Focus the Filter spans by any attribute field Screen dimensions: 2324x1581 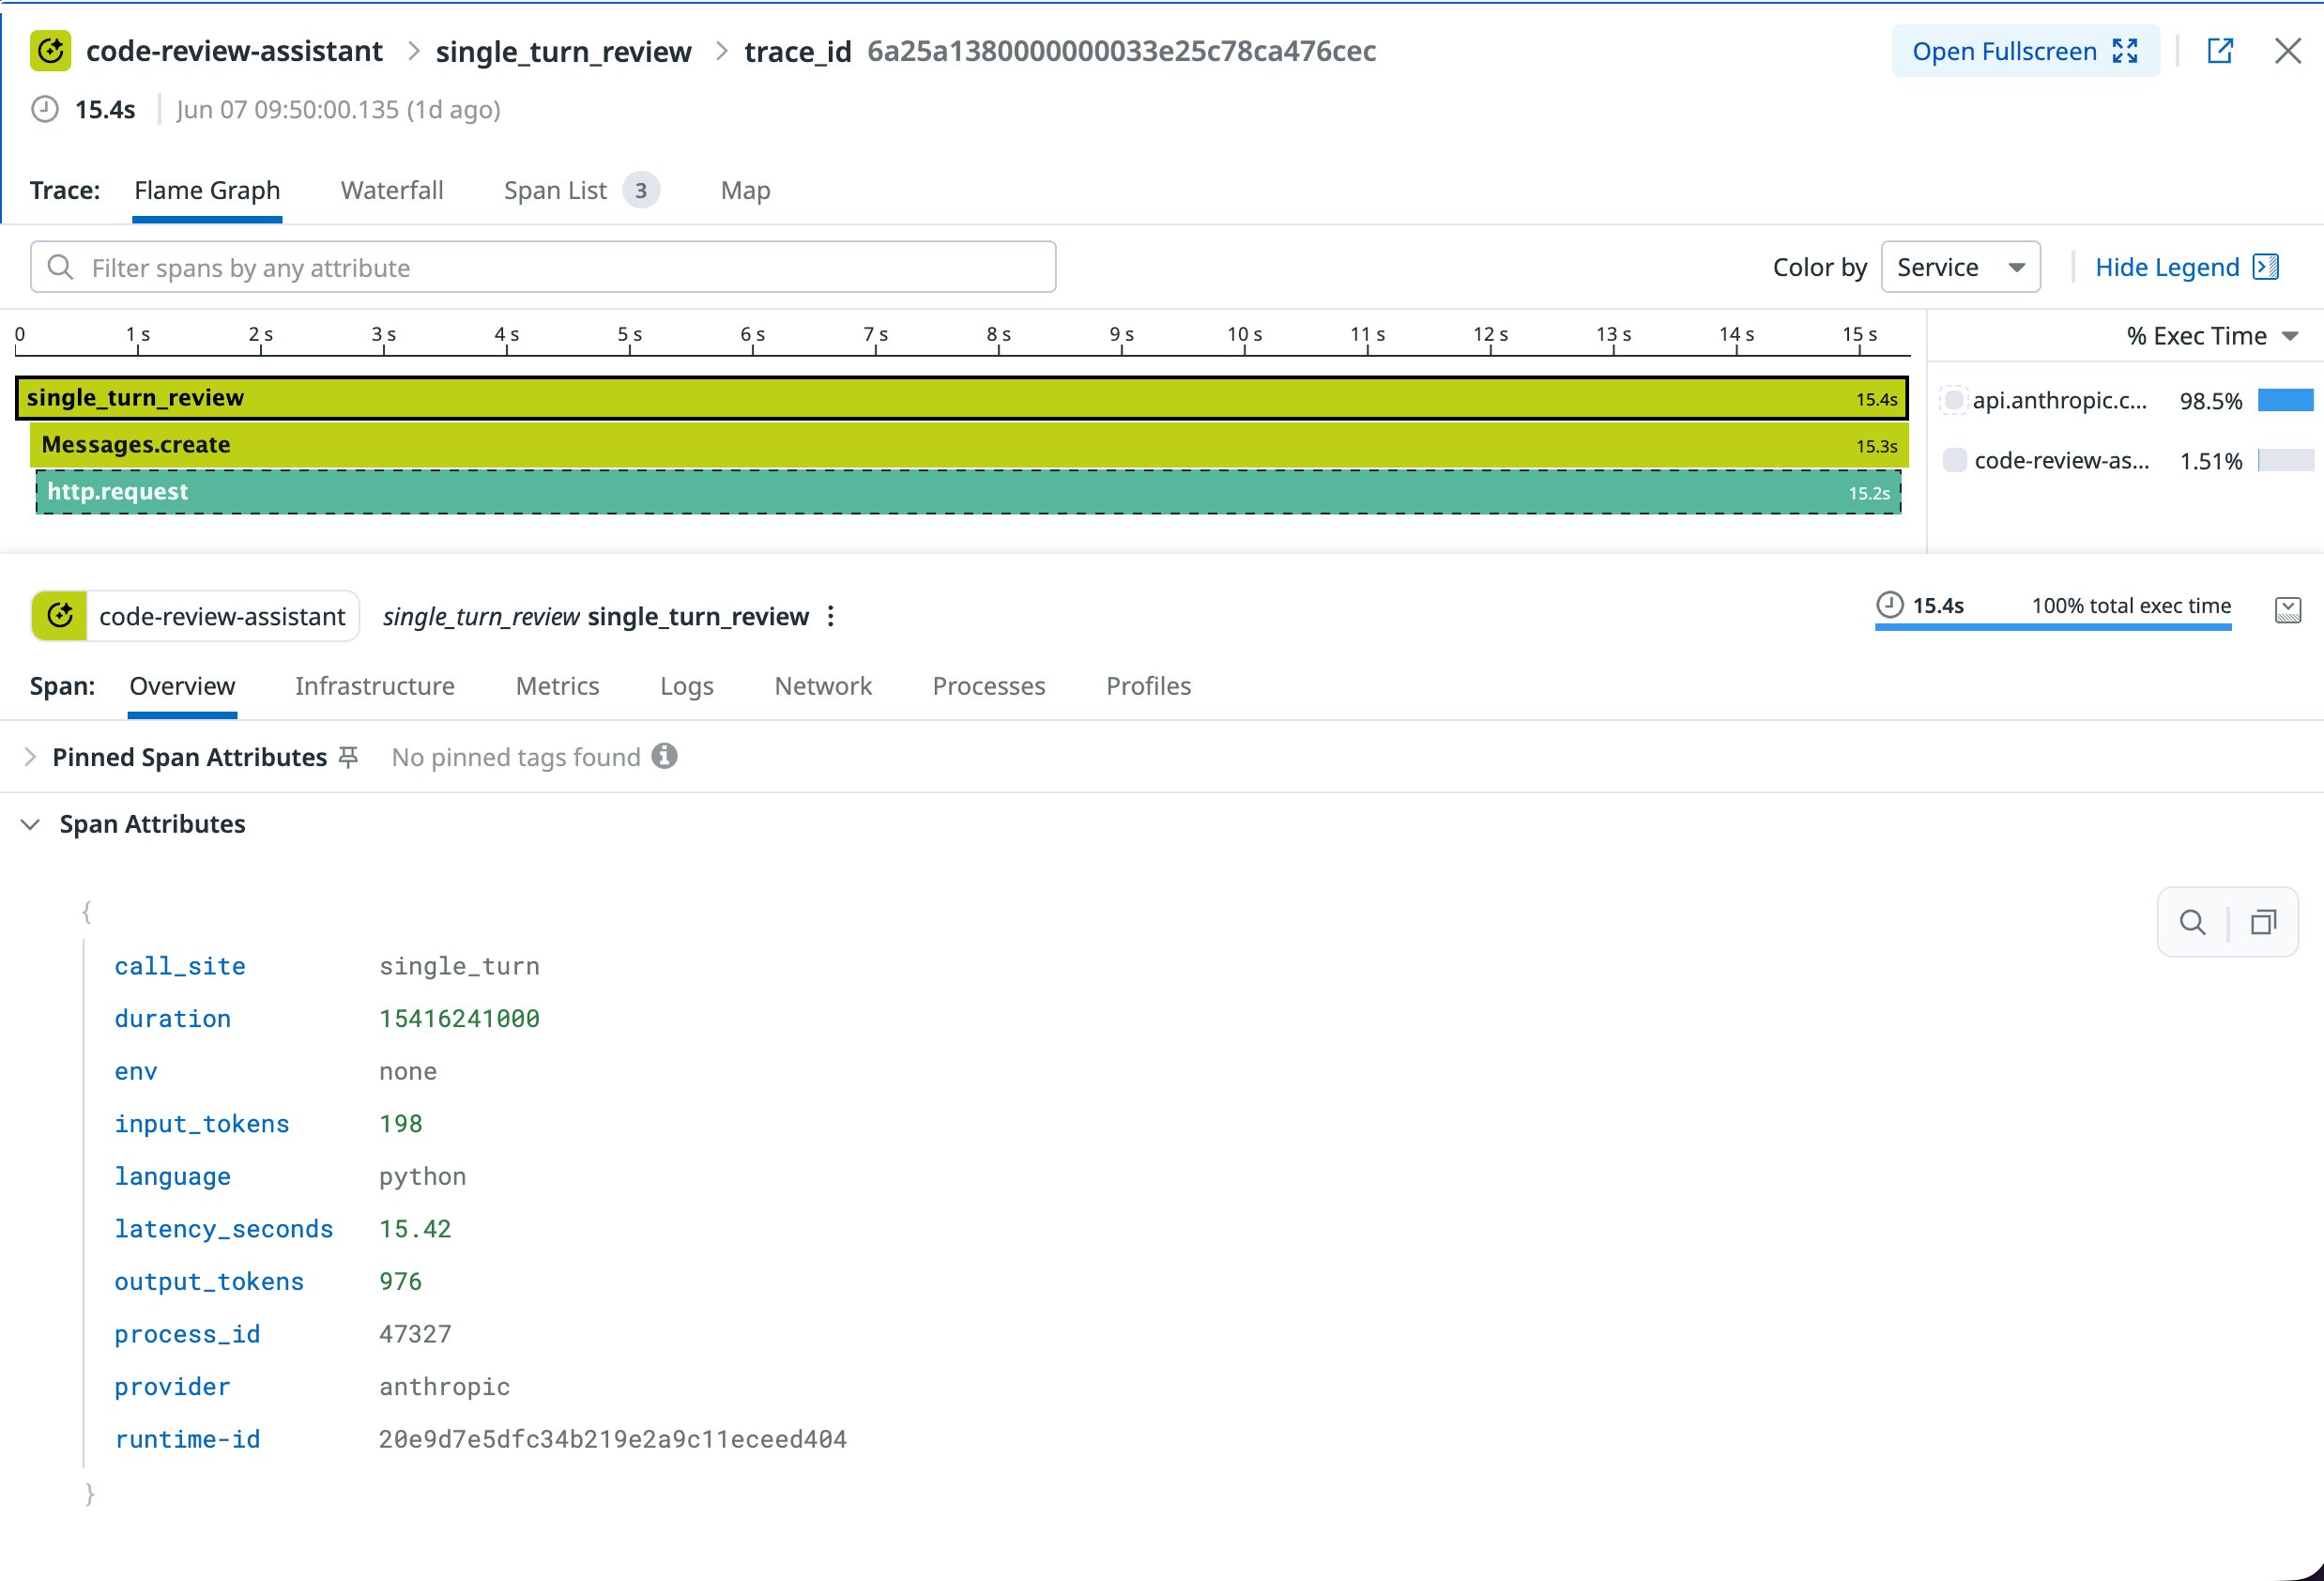pyautogui.click(x=543, y=267)
